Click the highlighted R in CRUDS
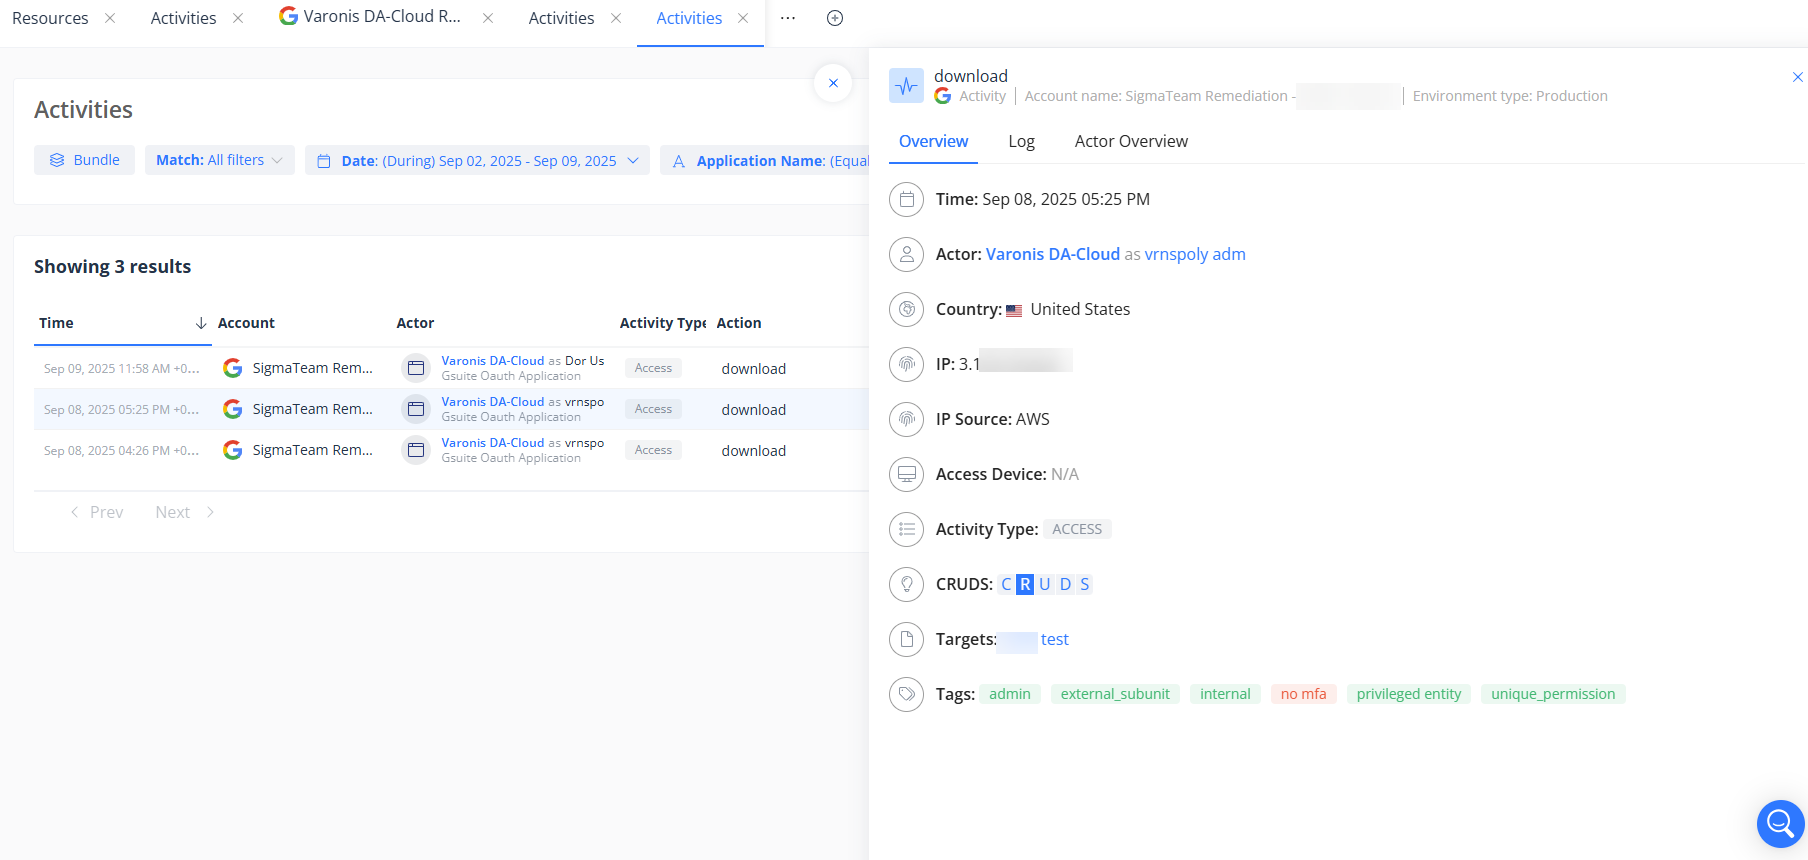The width and height of the screenshot is (1808, 860). click(1025, 584)
